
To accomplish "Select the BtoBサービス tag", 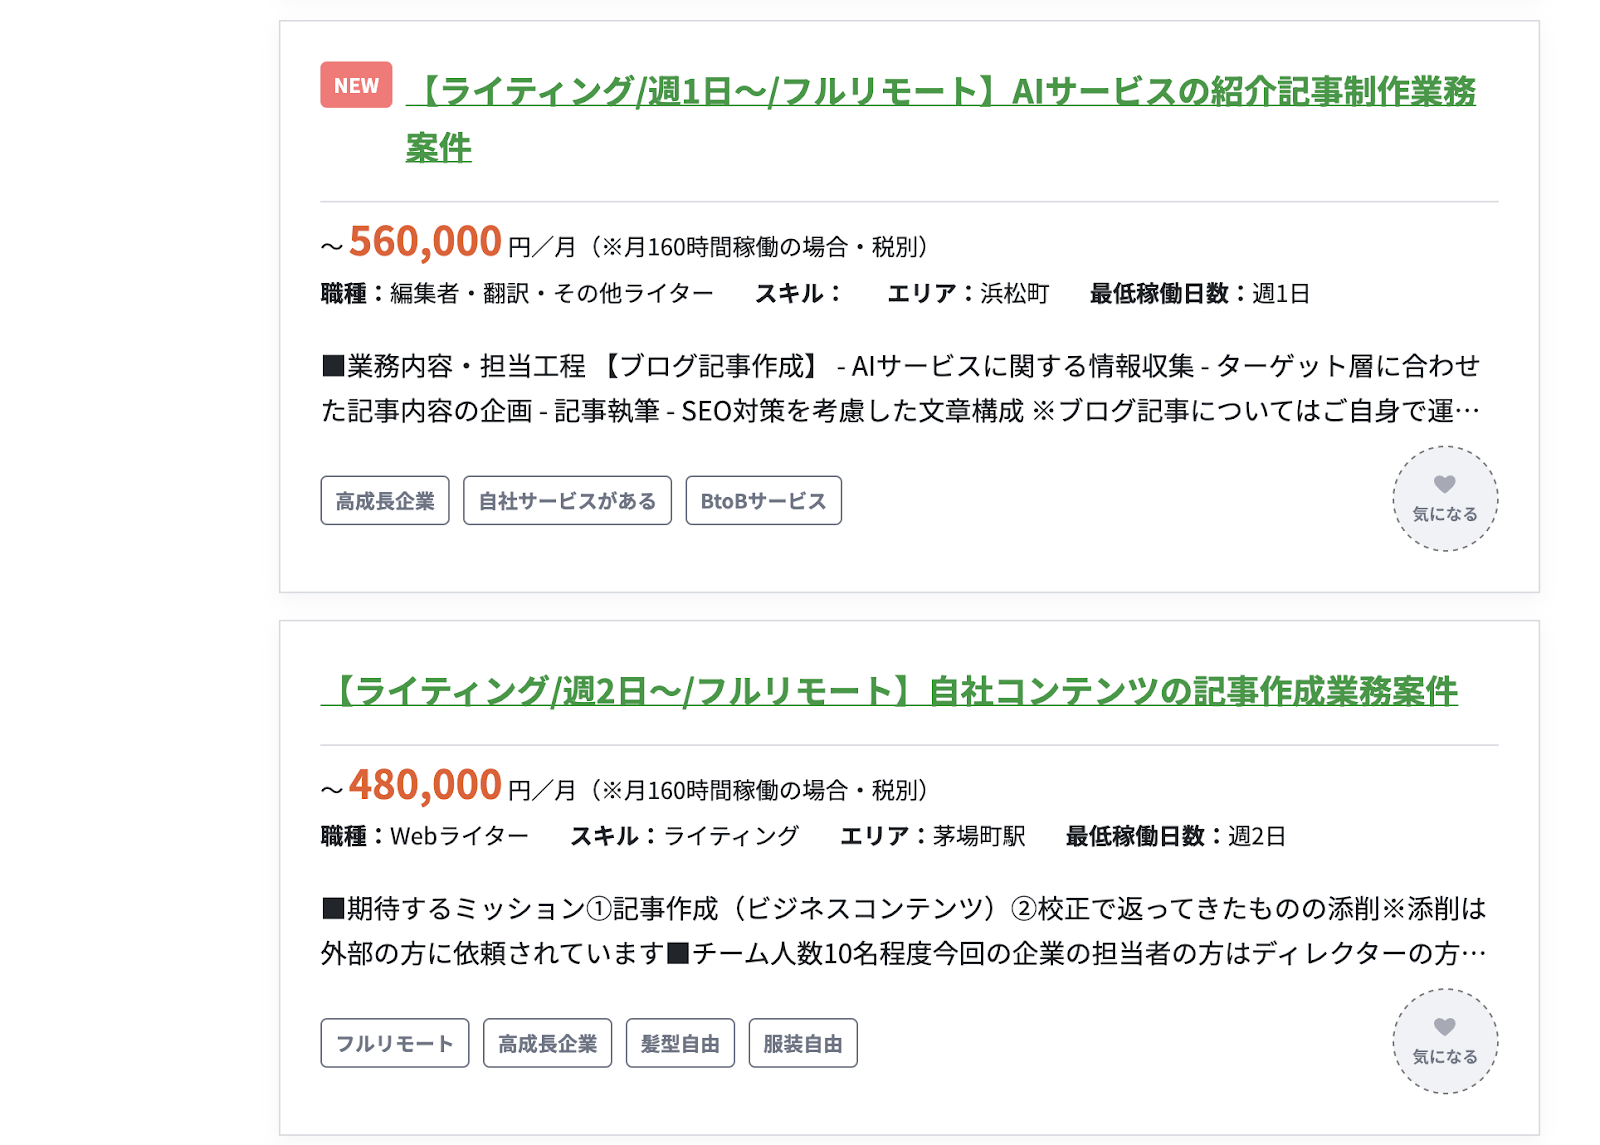I will coord(763,501).
